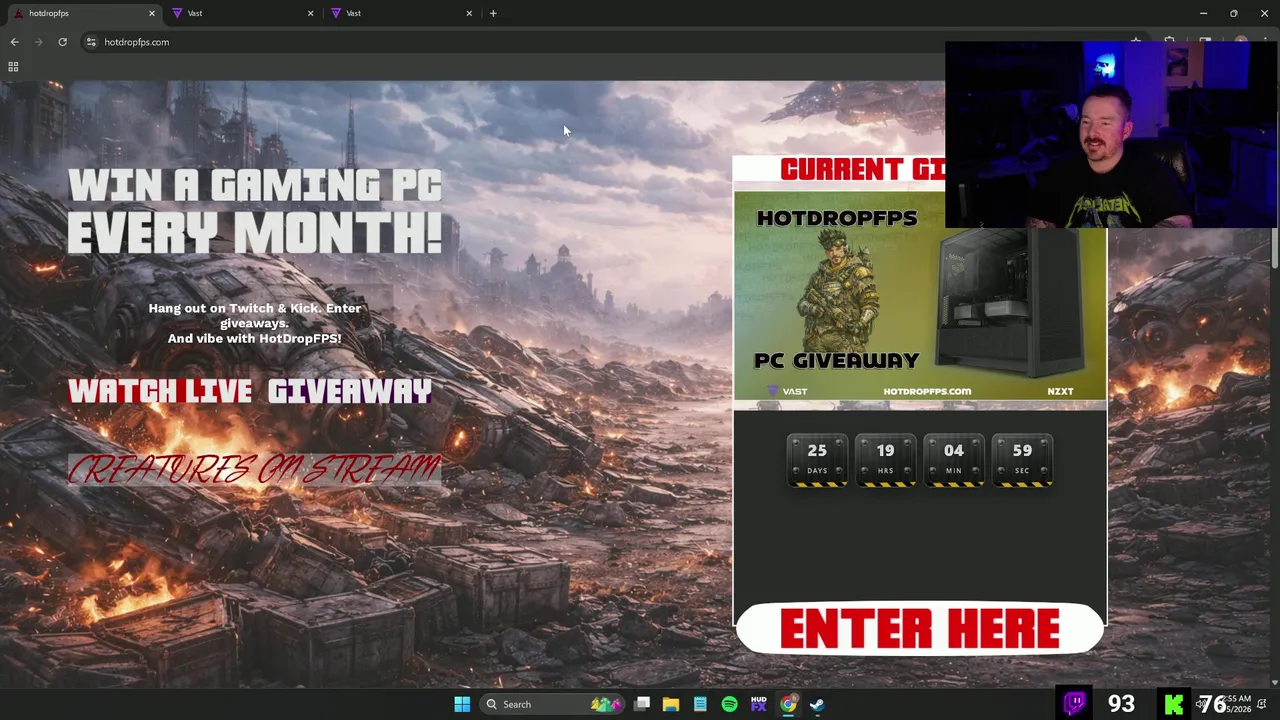The image size is (1280, 720).
Task: Click the 19 HRS countdown tile
Action: pyautogui.click(x=885, y=460)
